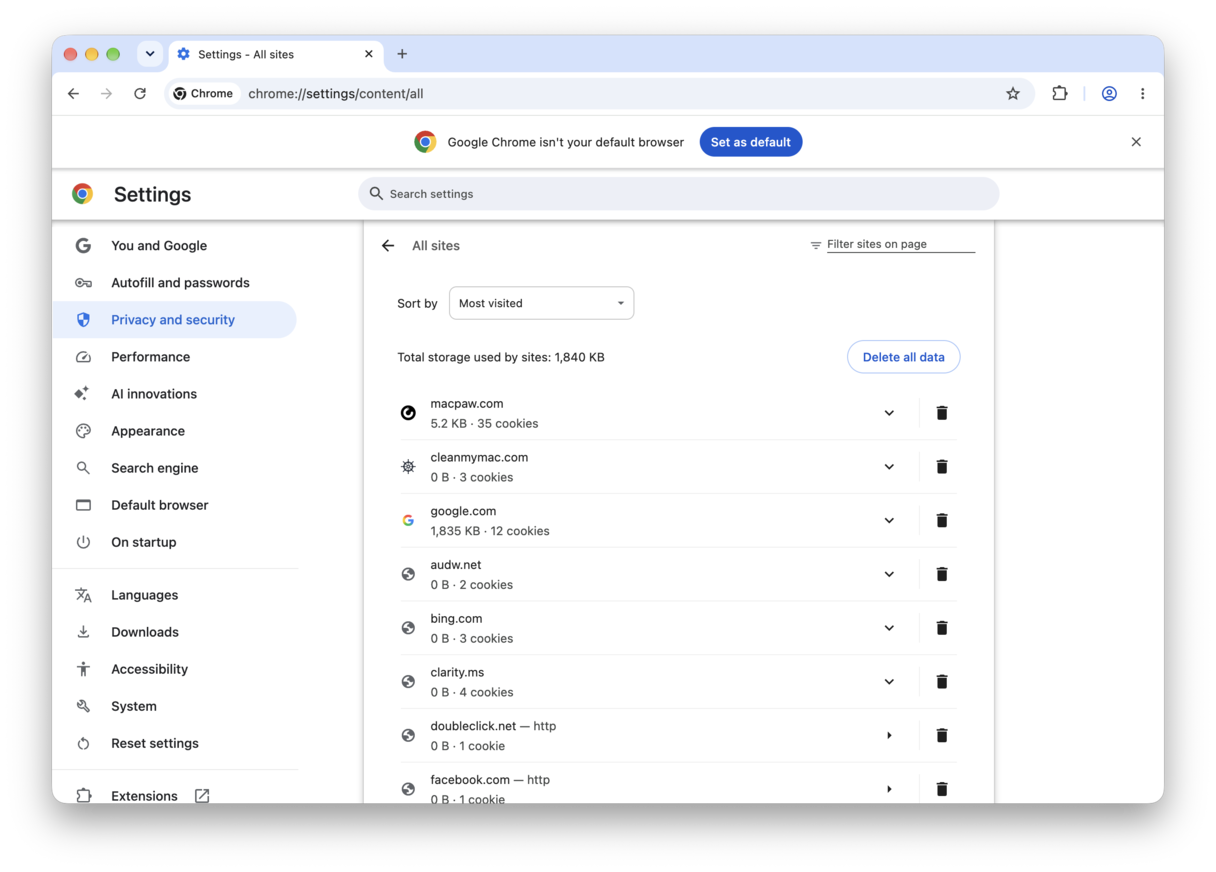Click '1,835 KB · 12 cookies' text
Screen dimensions: 1216x872
[x=490, y=531]
